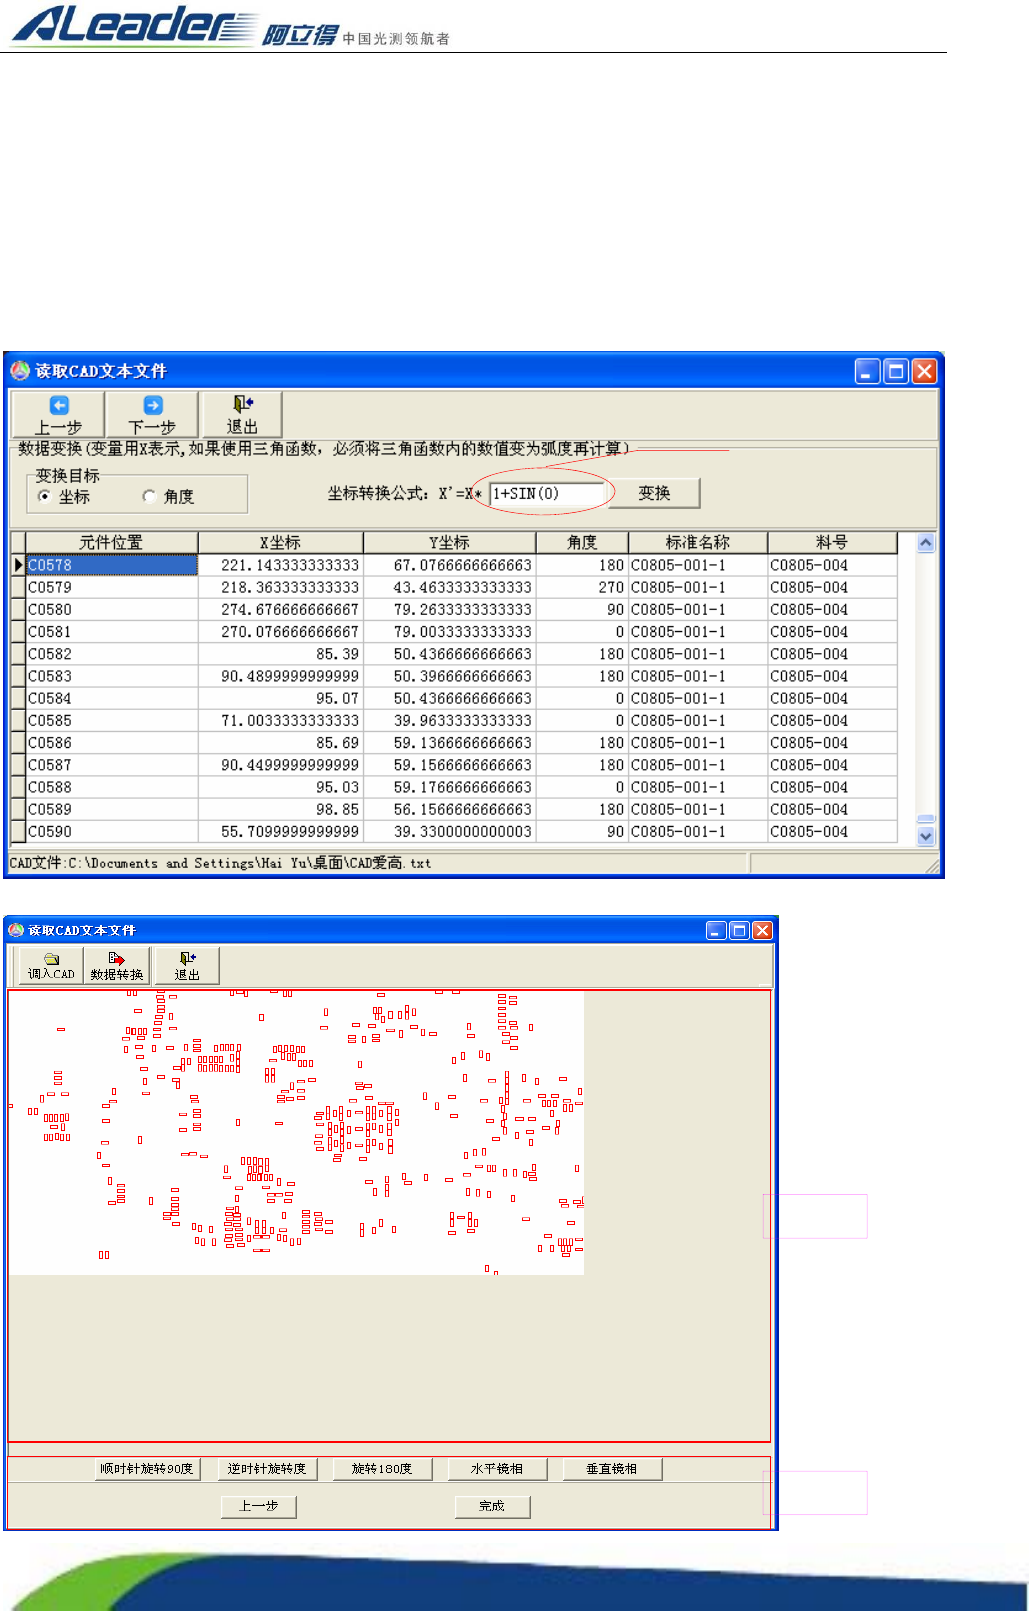Click Y value 39.3300000000003
This screenshot has height=1611, width=1029.
(450, 831)
